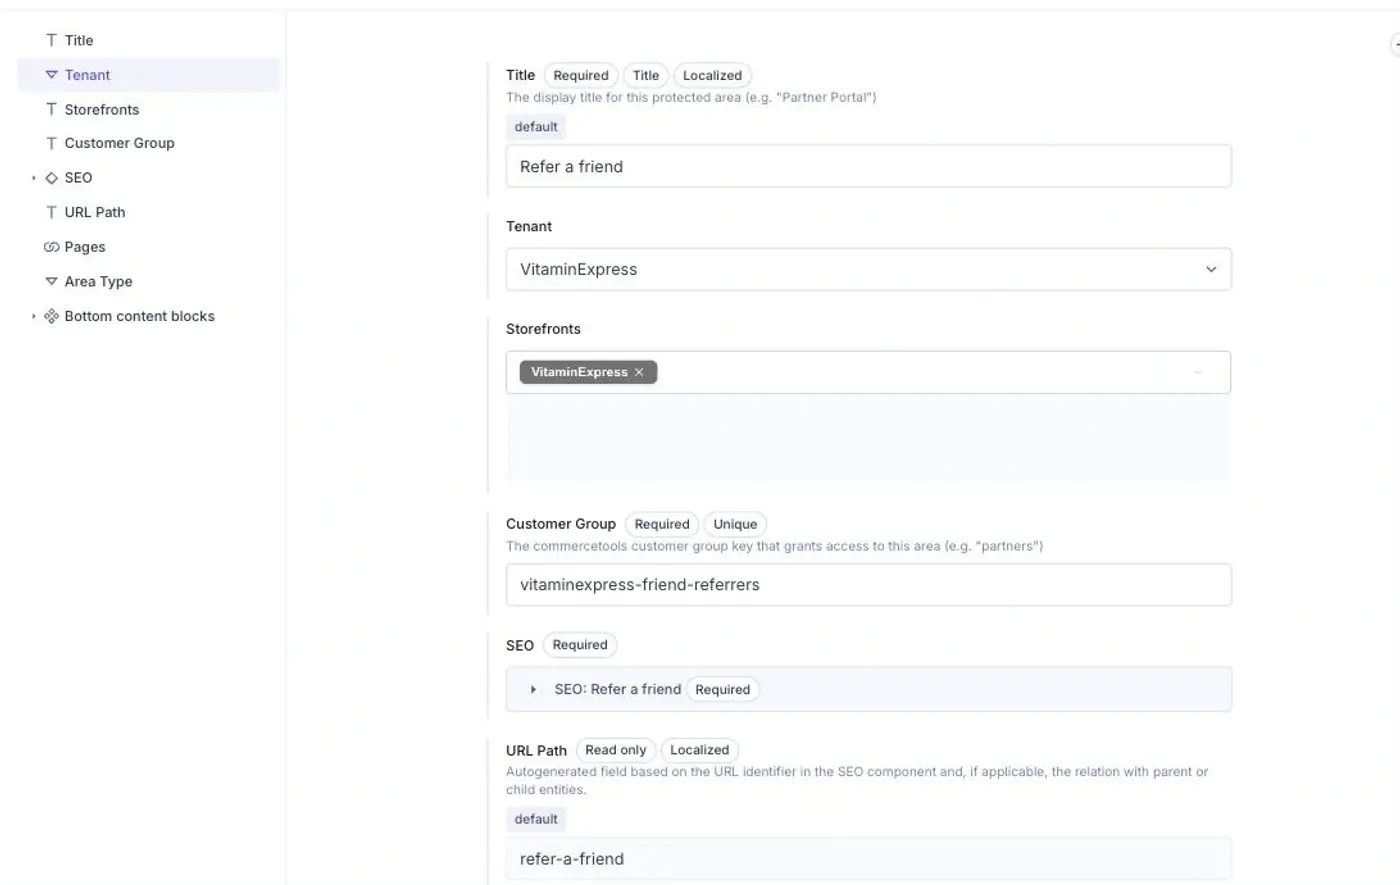Open the Pages label in the sidebar

tap(85, 247)
